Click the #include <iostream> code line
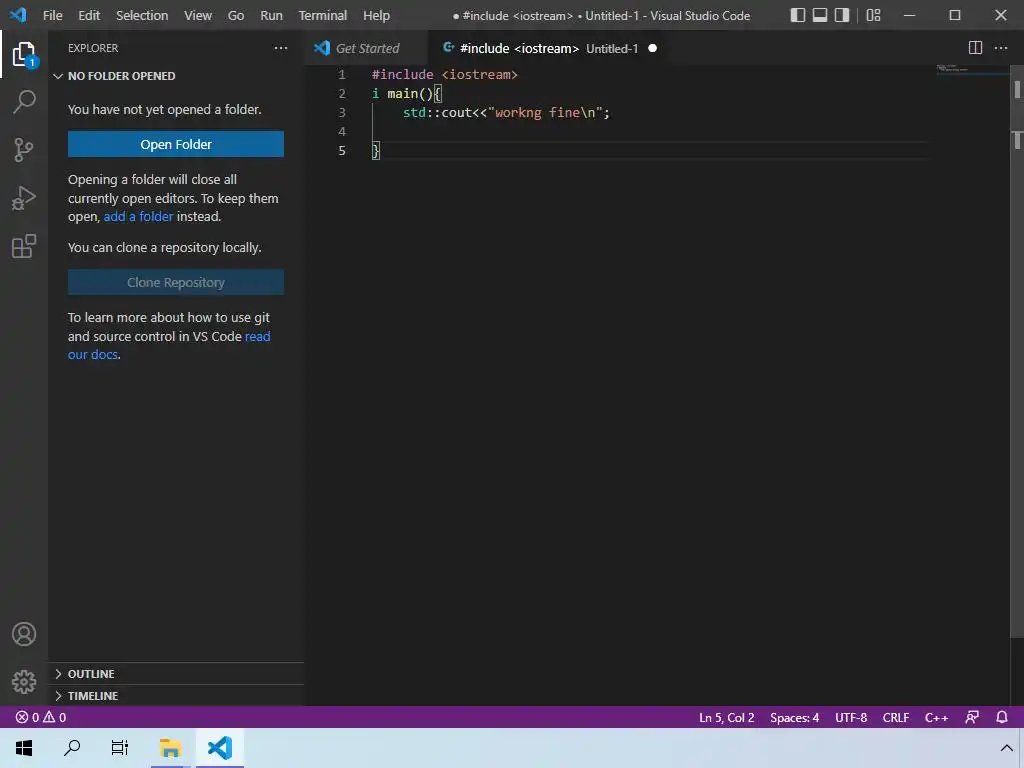Image resolution: width=1024 pixels, height=768 pixels. (444, 74)
